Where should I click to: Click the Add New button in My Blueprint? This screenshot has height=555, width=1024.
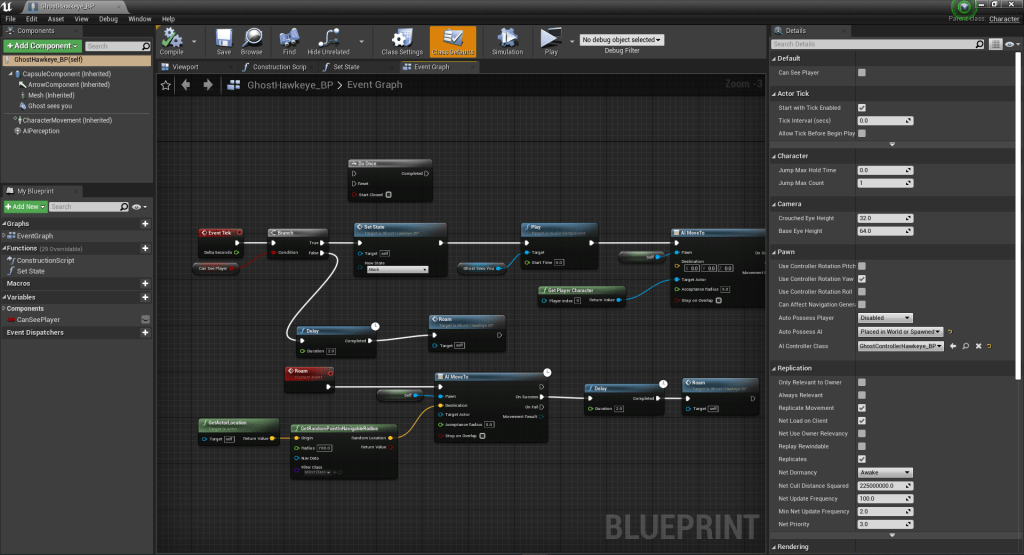click(x=25, y=206)
